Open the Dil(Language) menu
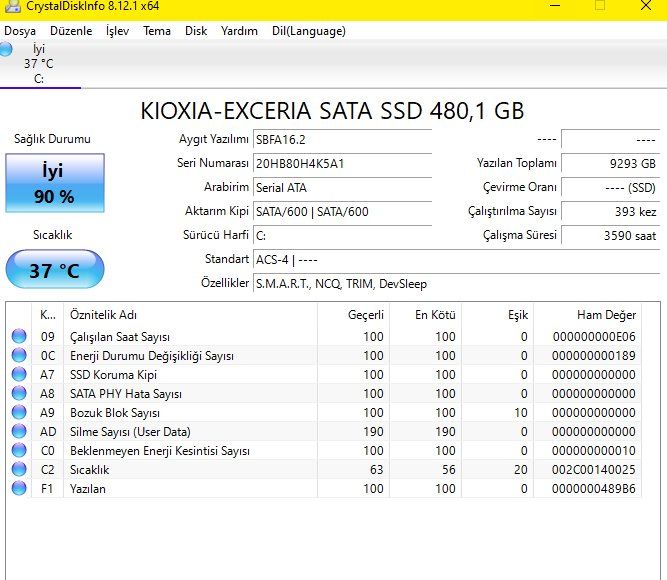This screenshot has height=580, width=667. tap(309, 31)
